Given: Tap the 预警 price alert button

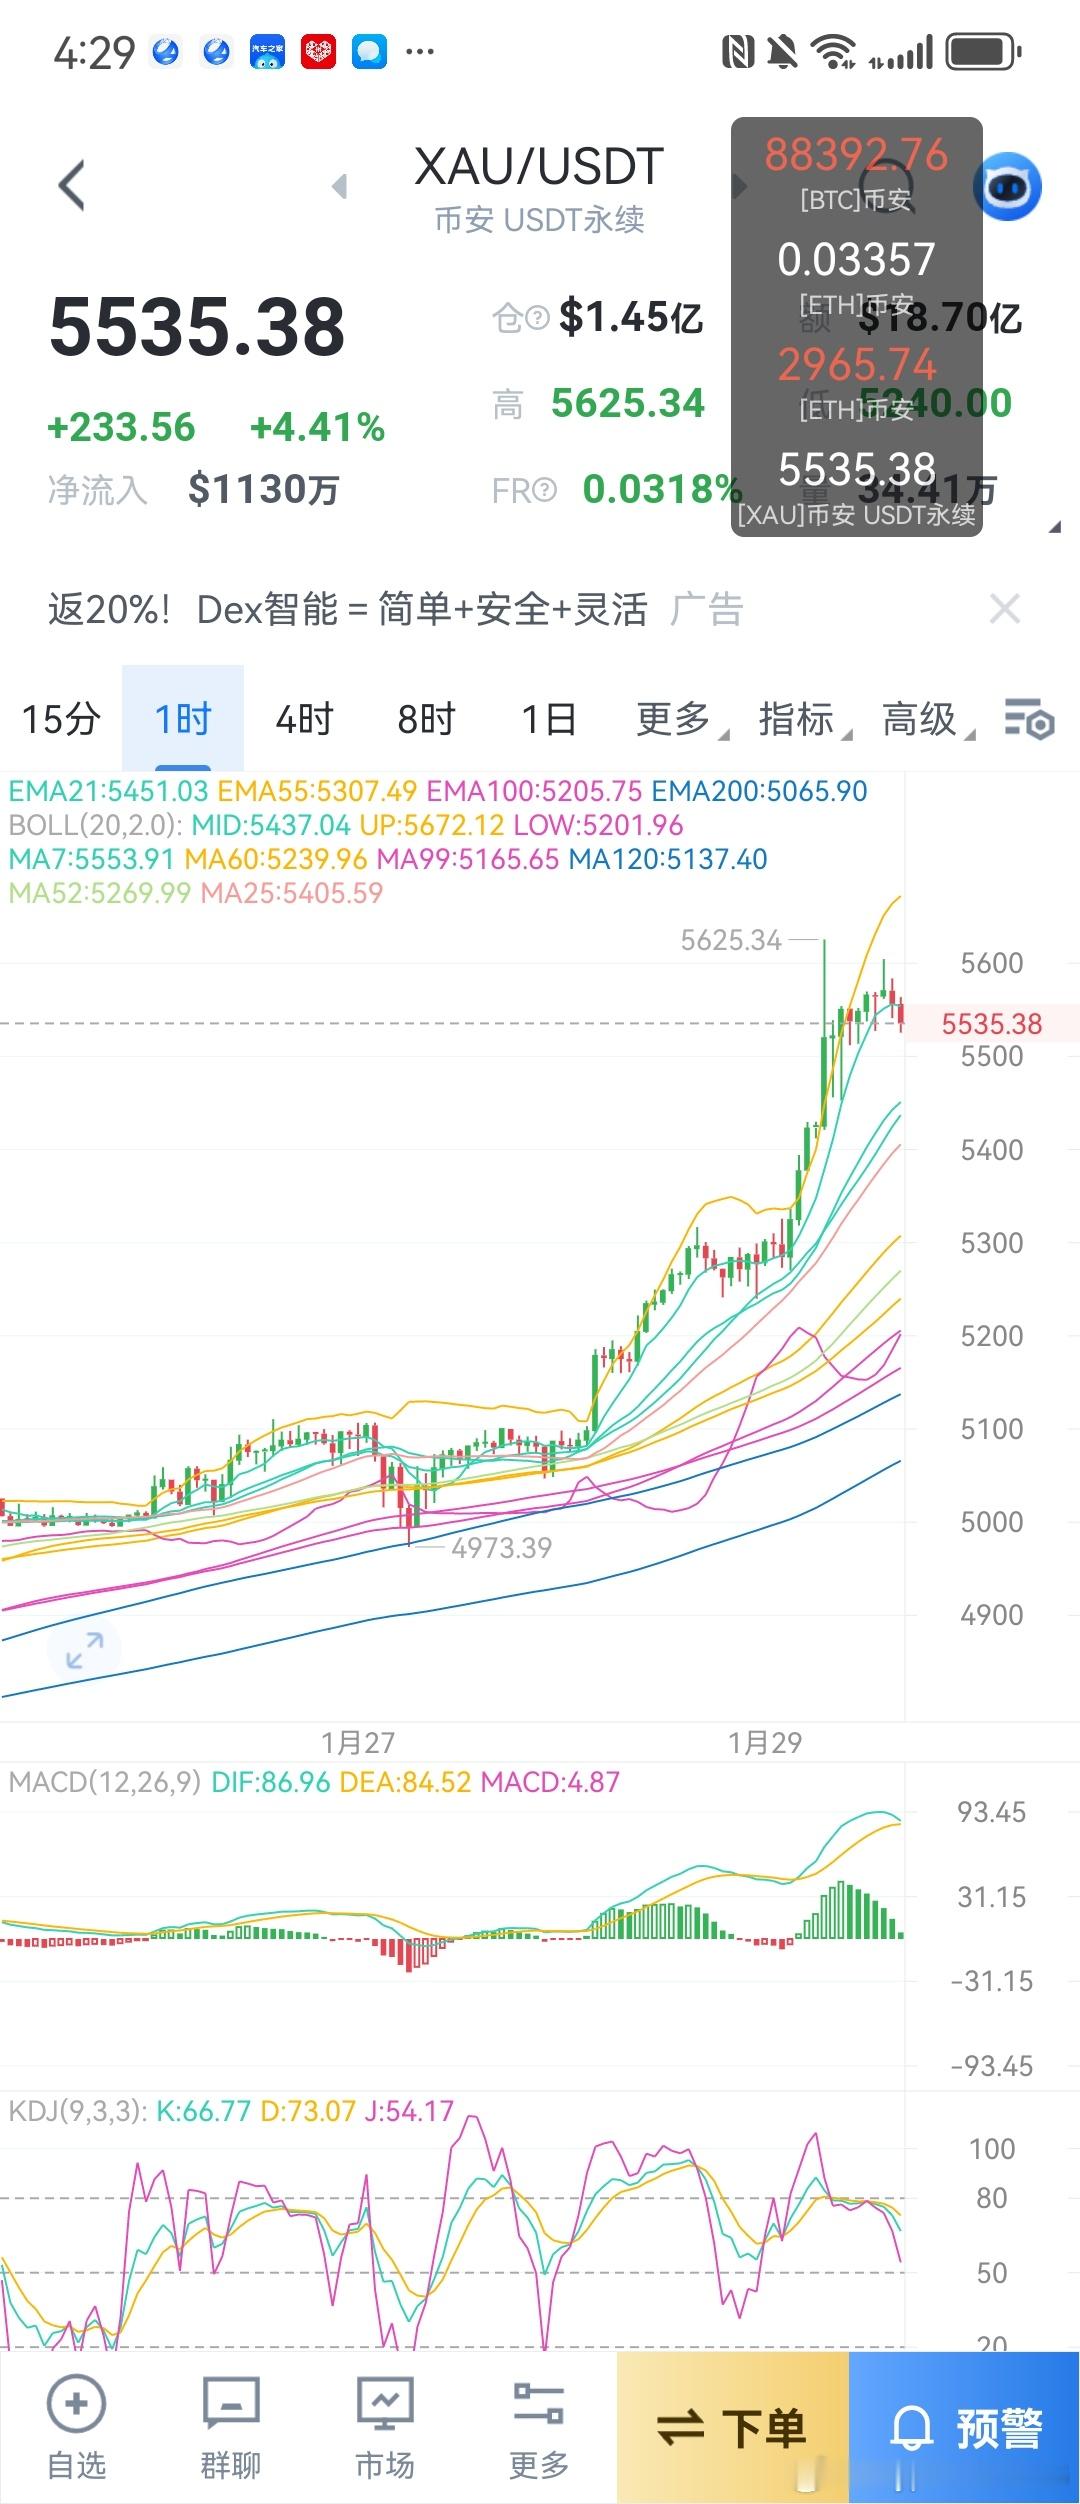Looking at the screenshot, I should coord(965,2428).
